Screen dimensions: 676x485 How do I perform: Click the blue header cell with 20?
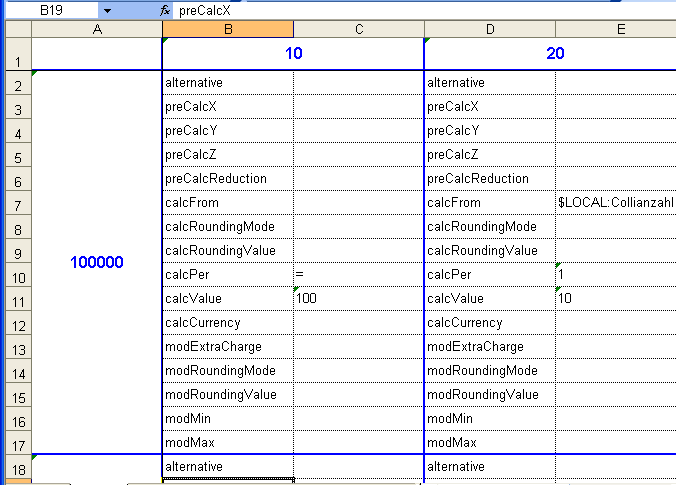pyautogui.click(x=554, y=53)
